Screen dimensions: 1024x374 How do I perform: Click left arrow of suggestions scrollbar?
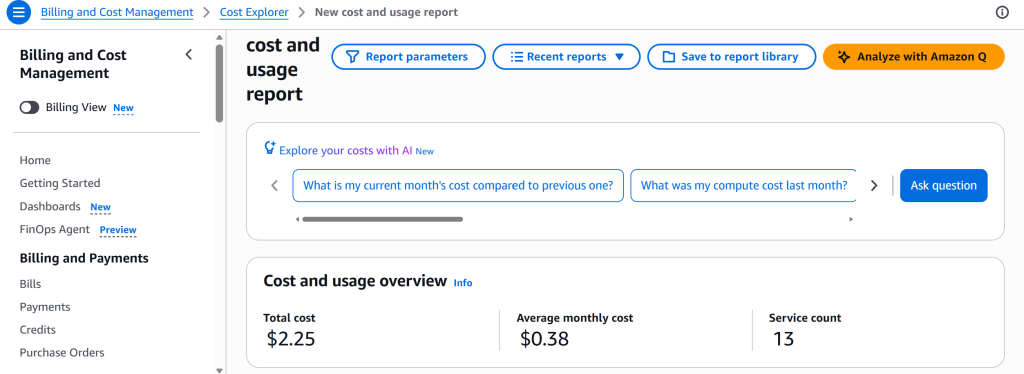(297, 219)
